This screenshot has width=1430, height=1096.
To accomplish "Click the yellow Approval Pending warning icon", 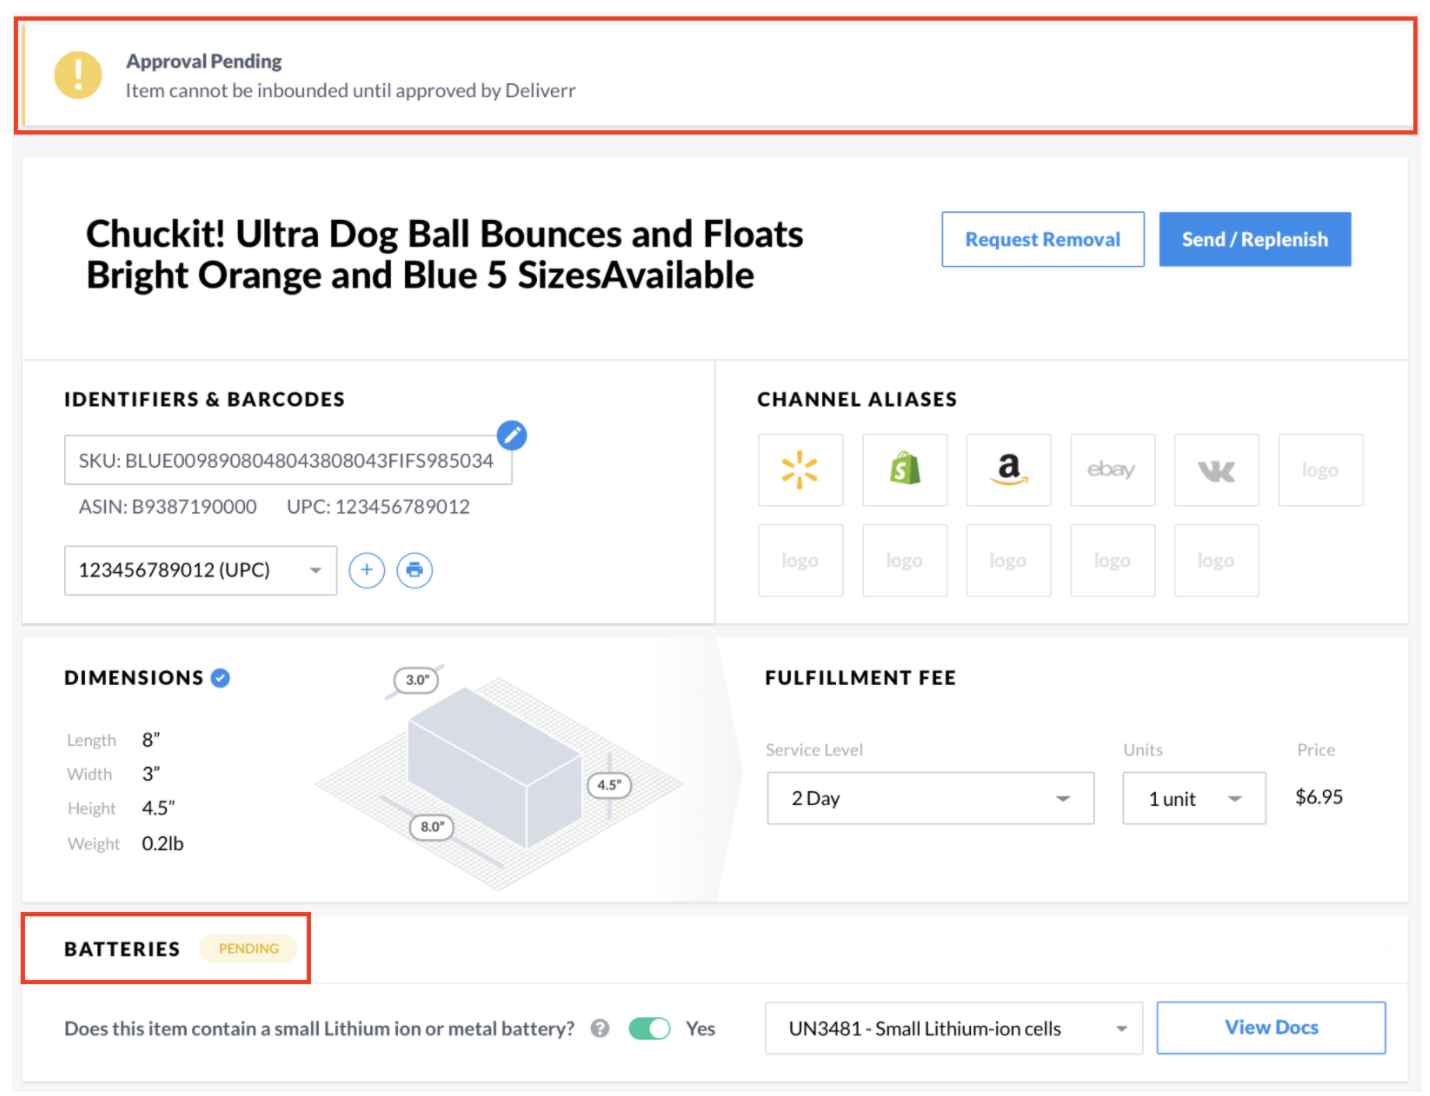I will [x=78, y=75].
